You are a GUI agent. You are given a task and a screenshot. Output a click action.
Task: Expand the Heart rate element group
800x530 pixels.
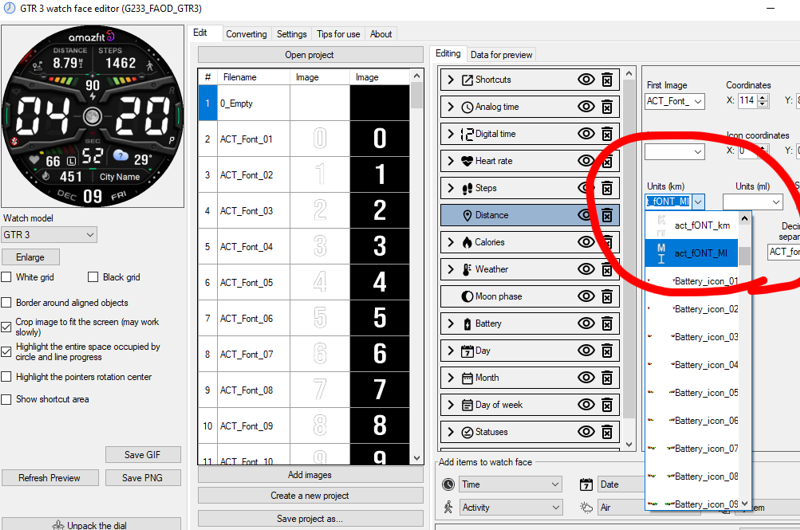click(451, 161)
